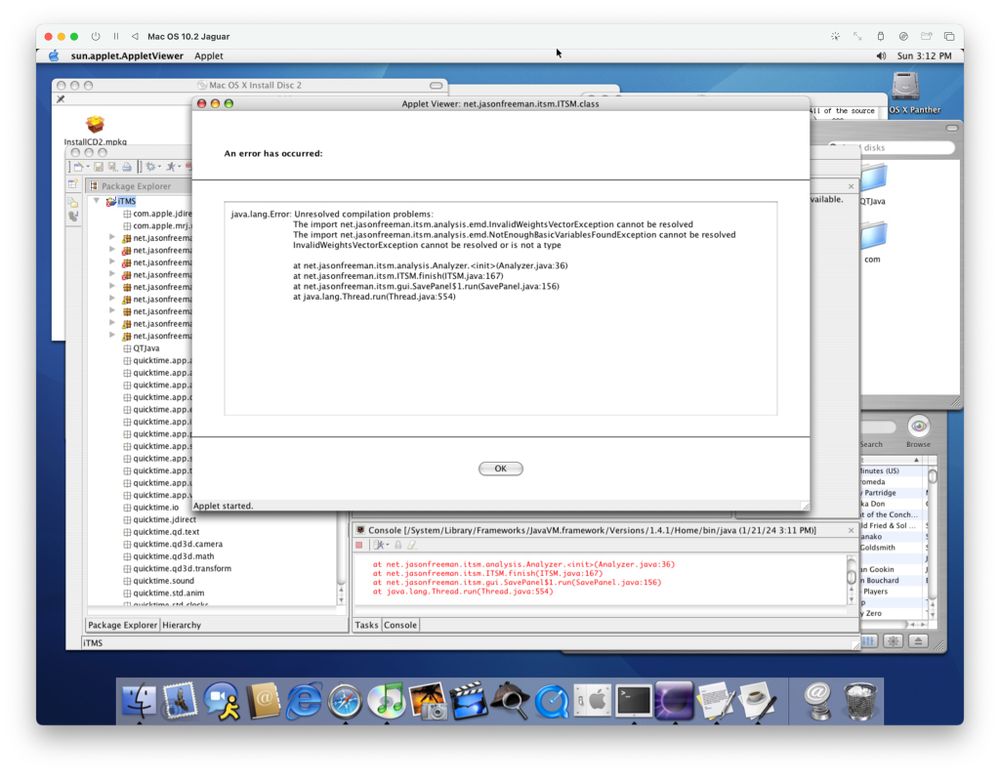Click the VM back arrow in host toolbar

point(135,36)
